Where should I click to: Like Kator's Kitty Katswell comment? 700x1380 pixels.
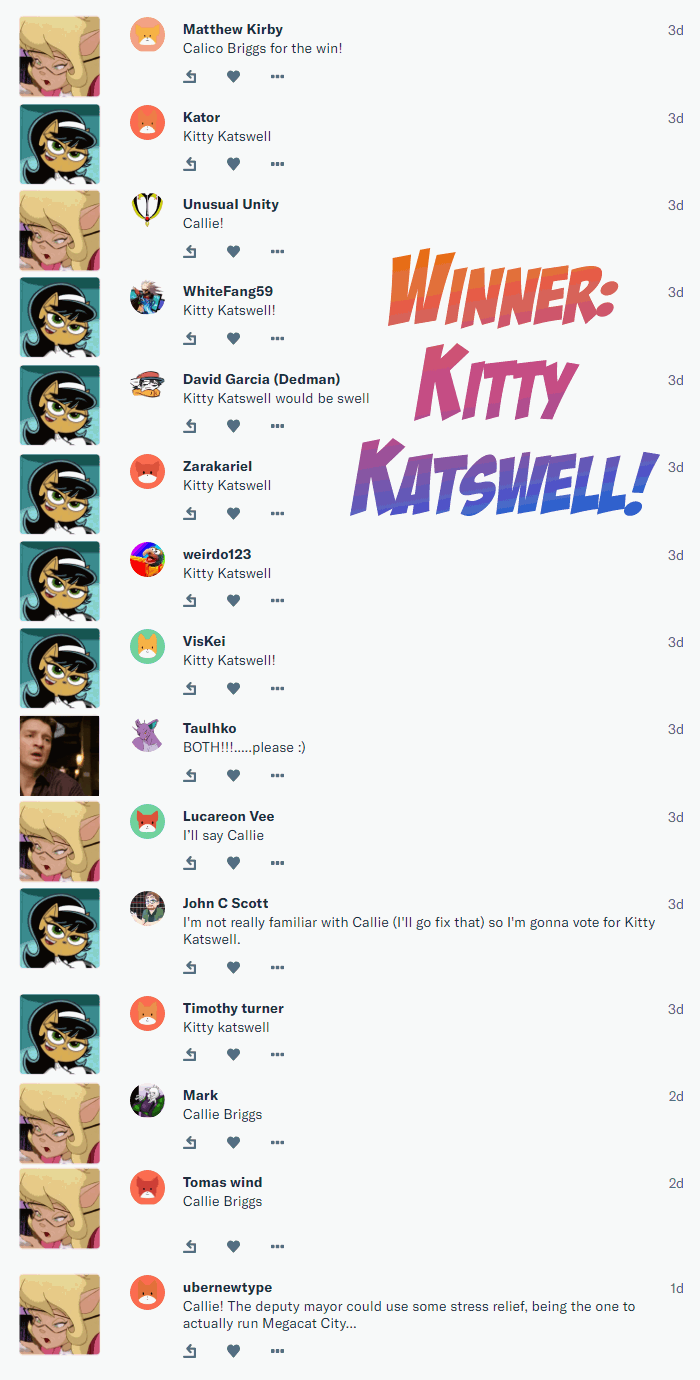233,164
